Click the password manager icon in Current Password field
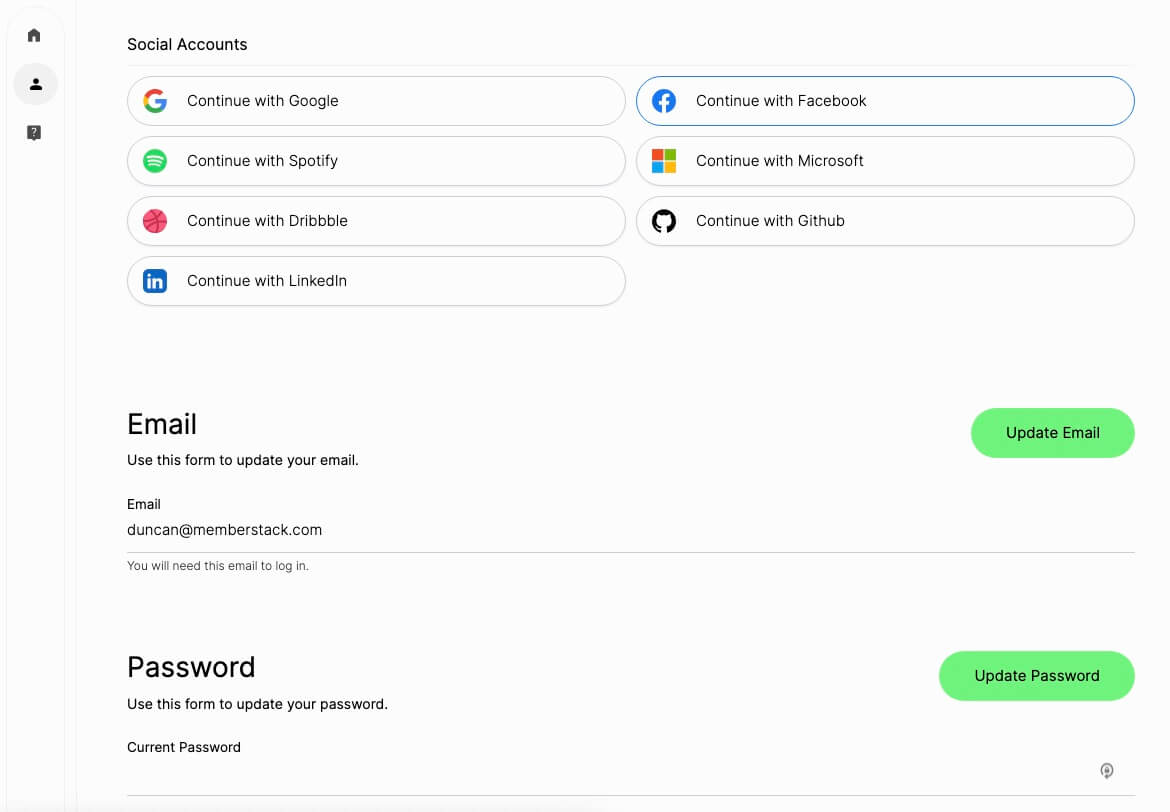Screen dimensions: 1170x812 click(x=1106, y=770)
